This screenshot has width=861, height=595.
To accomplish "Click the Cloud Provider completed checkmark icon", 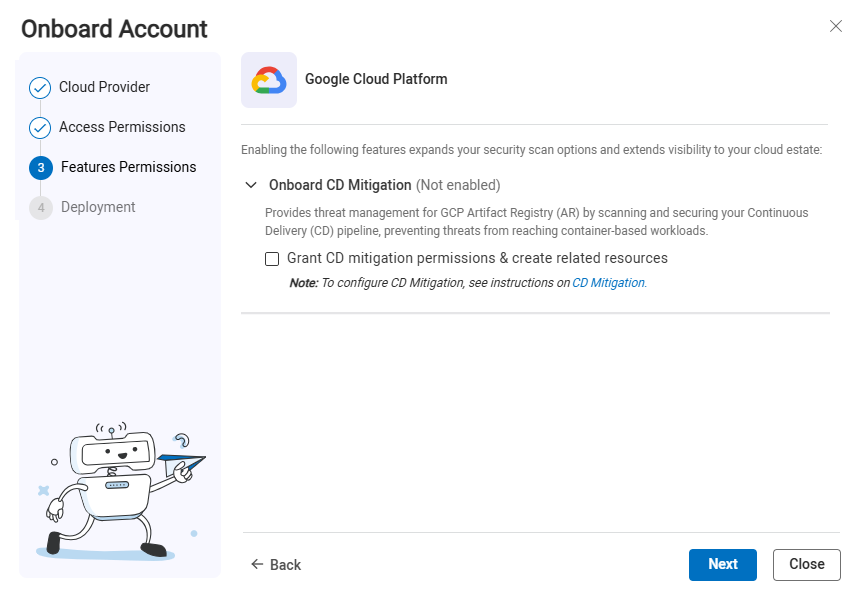I will [x=40, y=88].
